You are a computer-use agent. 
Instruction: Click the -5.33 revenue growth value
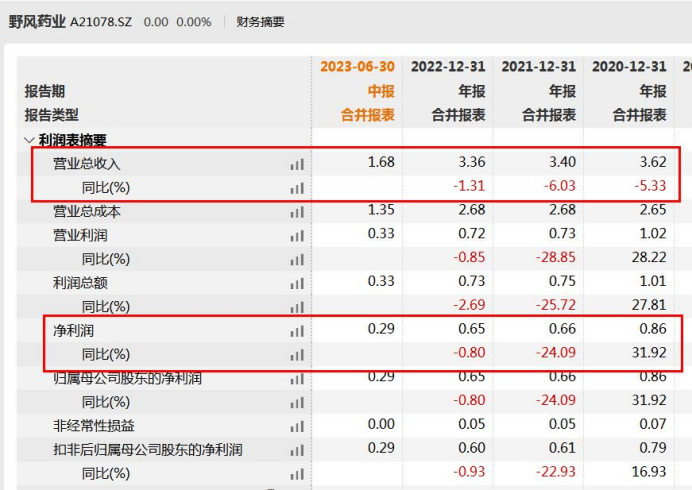tap(650, 186)
